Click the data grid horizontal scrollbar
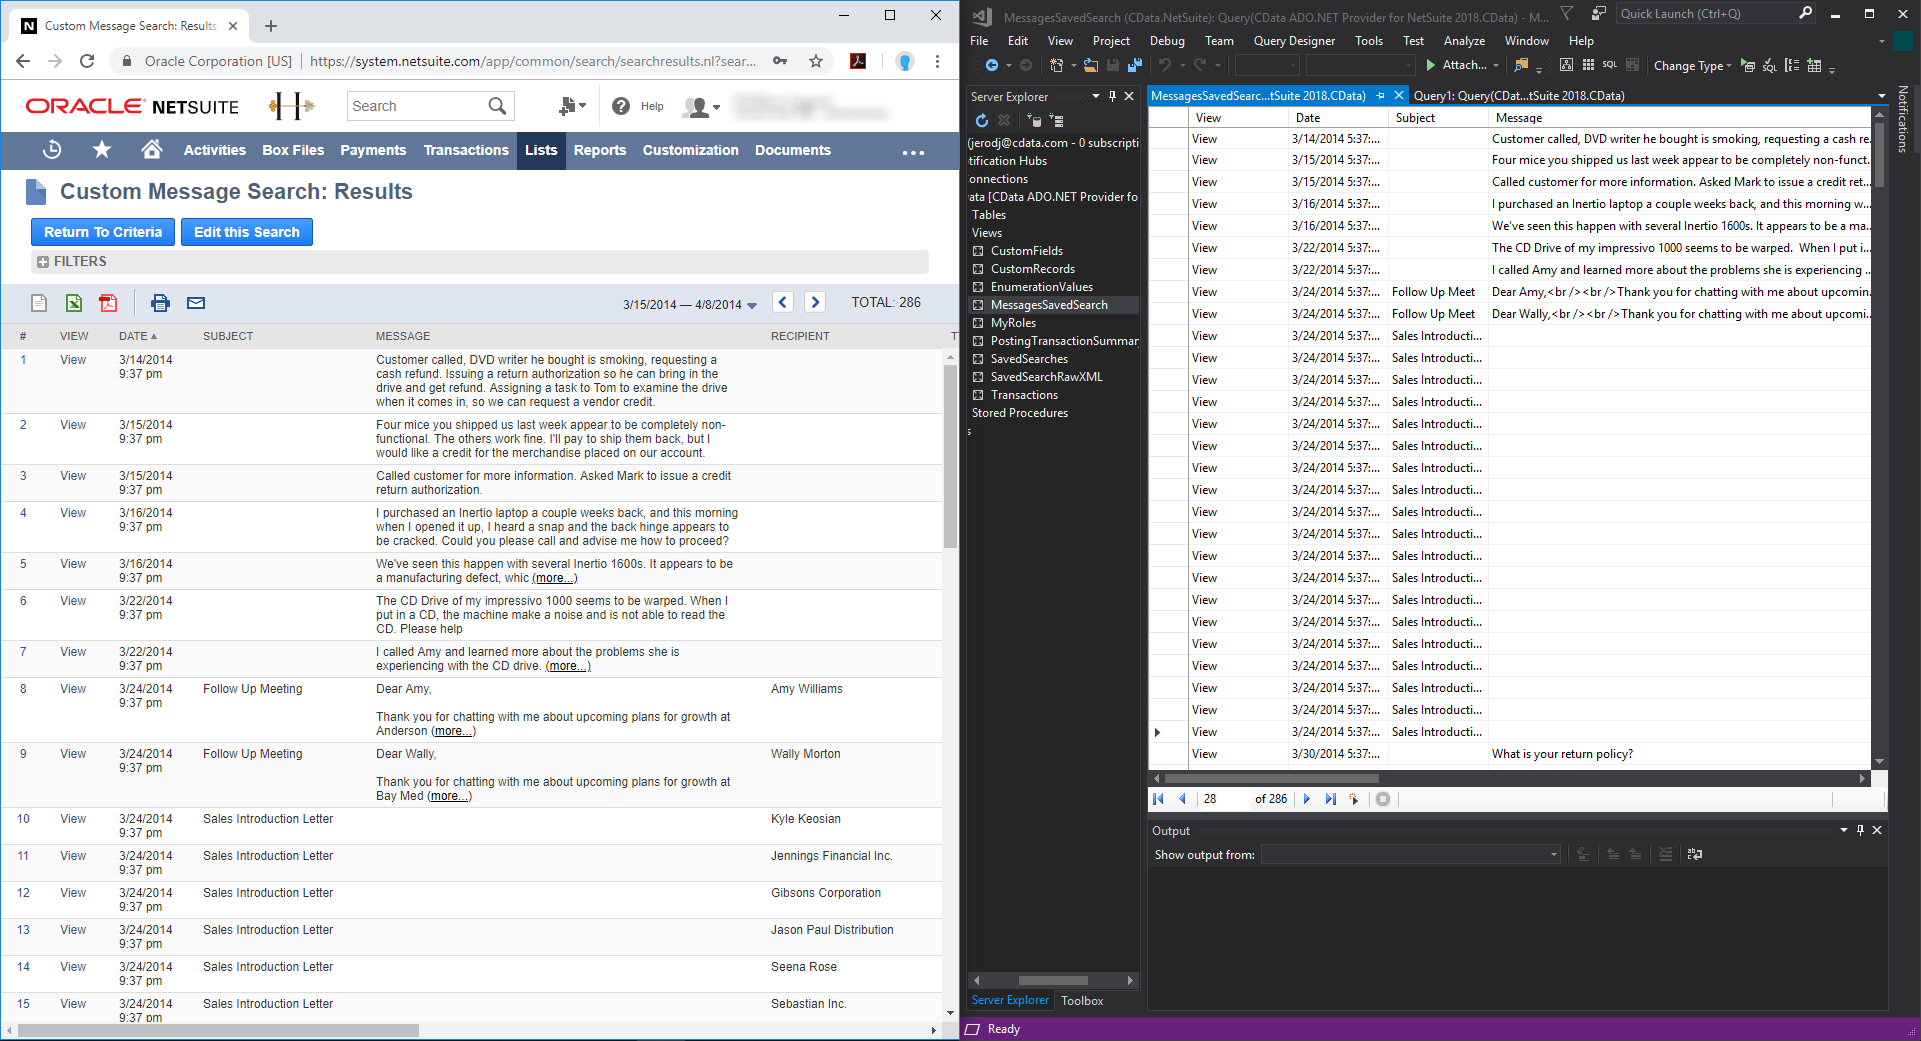This screenshot has width=1921, height=1041. pos(1271,778)
